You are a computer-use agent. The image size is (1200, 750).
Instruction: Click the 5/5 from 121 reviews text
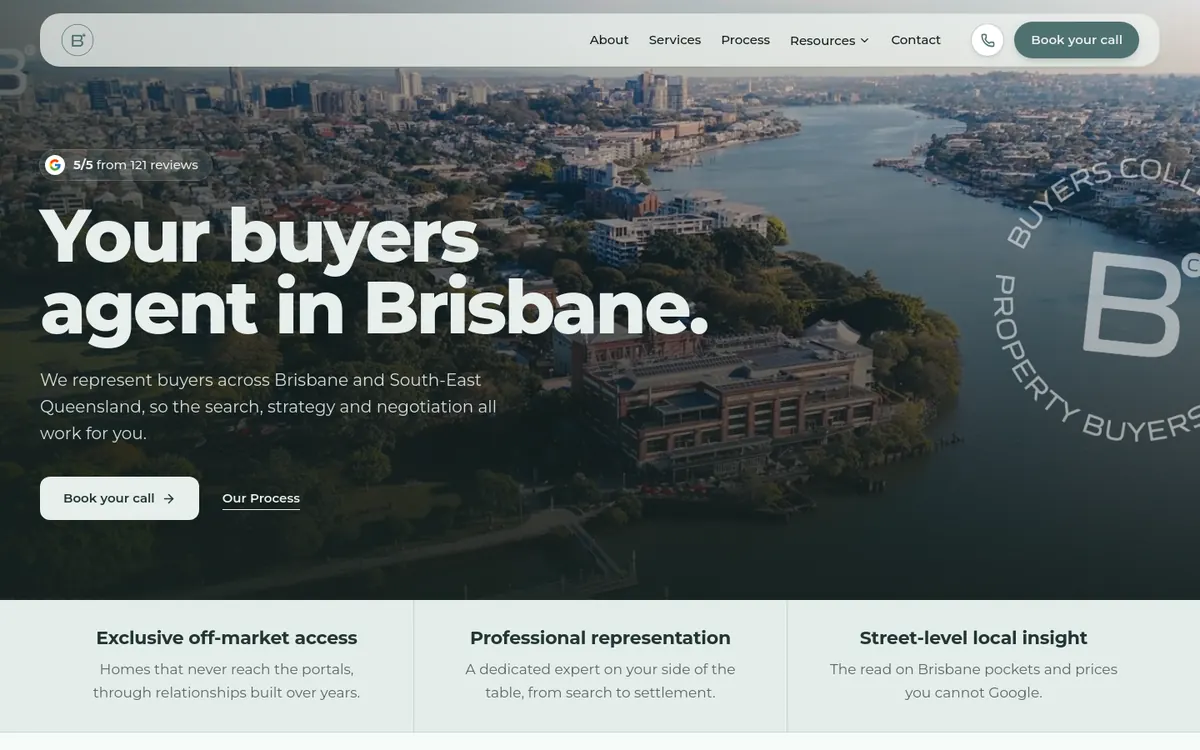point(135,165)
